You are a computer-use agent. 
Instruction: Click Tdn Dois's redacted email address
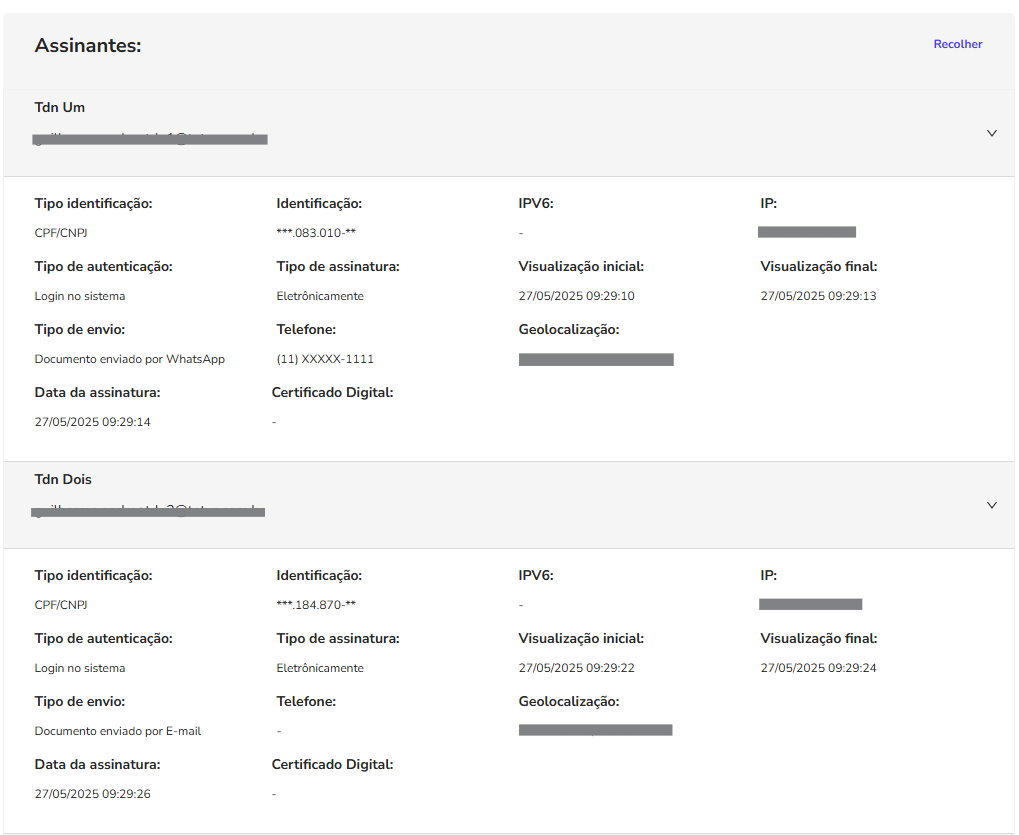click(148, 511)
